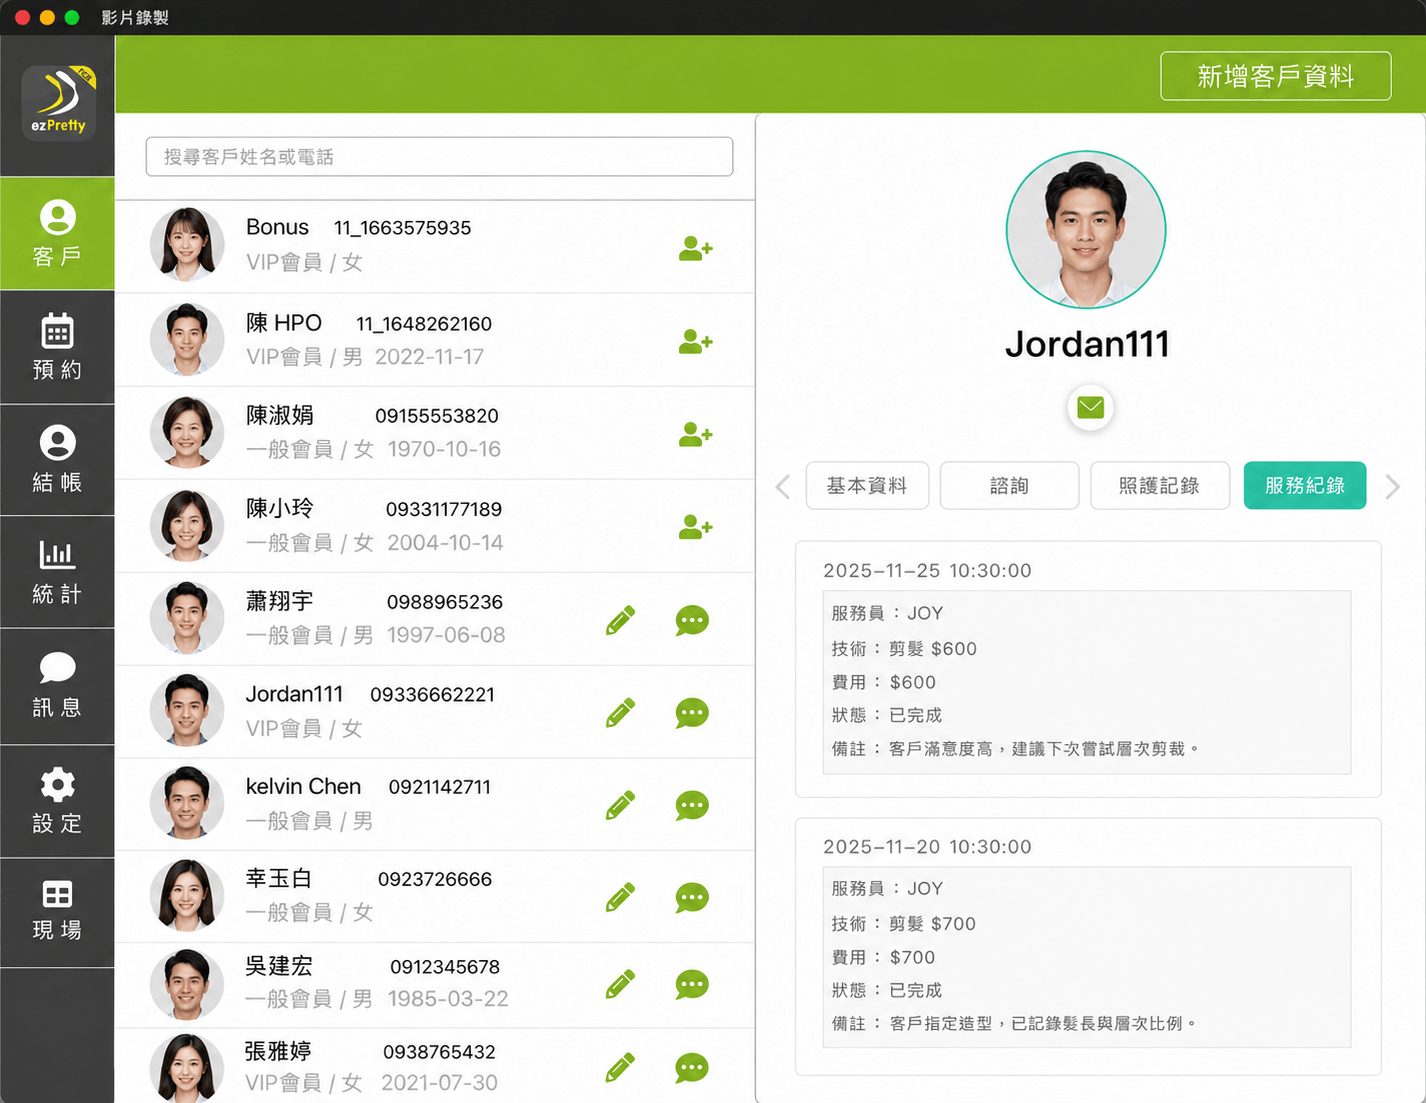
Task: Click Jordan111's large profile photo
Action: 1086,230
